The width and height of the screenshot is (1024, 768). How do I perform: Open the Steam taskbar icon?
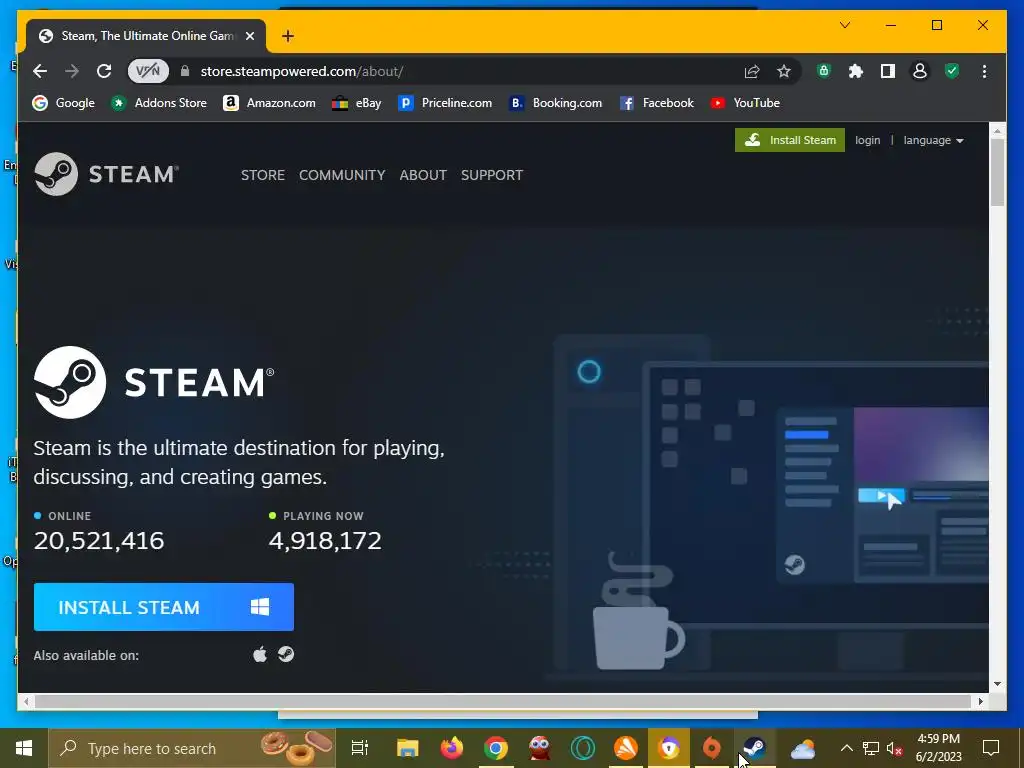pyautogui.click(x=754, y=748)
